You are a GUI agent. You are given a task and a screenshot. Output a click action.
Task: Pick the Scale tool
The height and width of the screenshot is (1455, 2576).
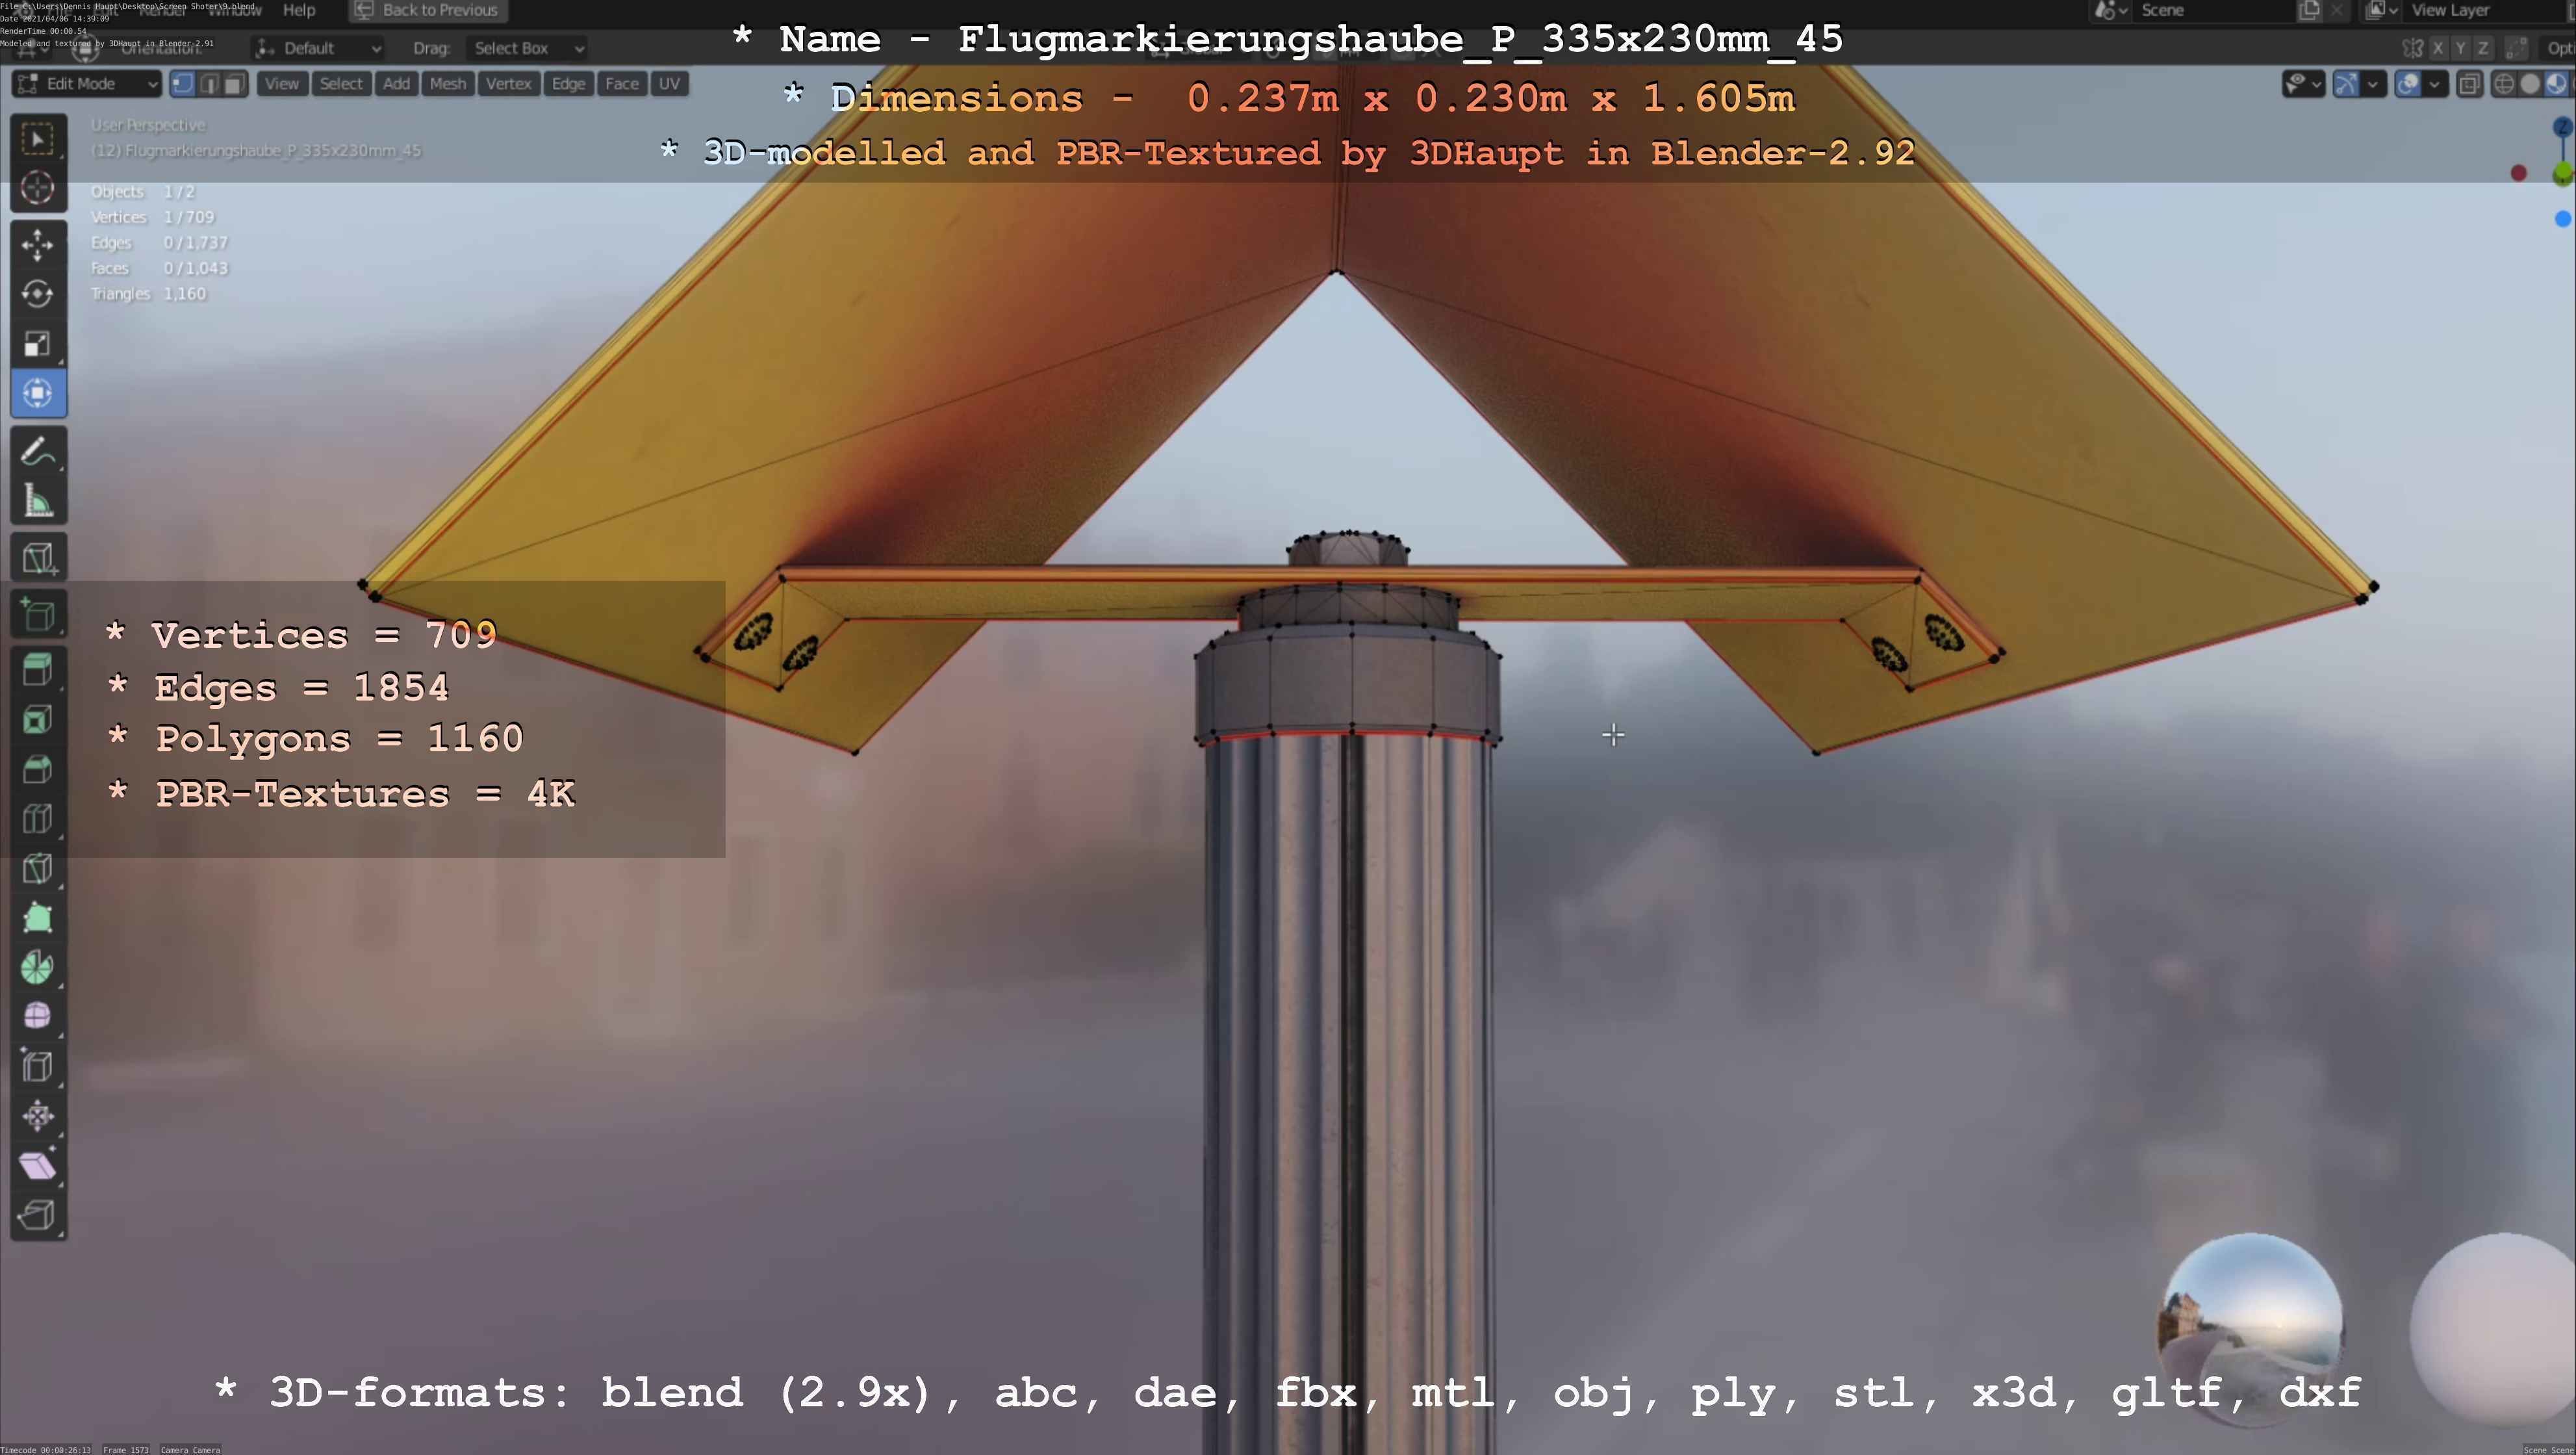tap(38, 344)
